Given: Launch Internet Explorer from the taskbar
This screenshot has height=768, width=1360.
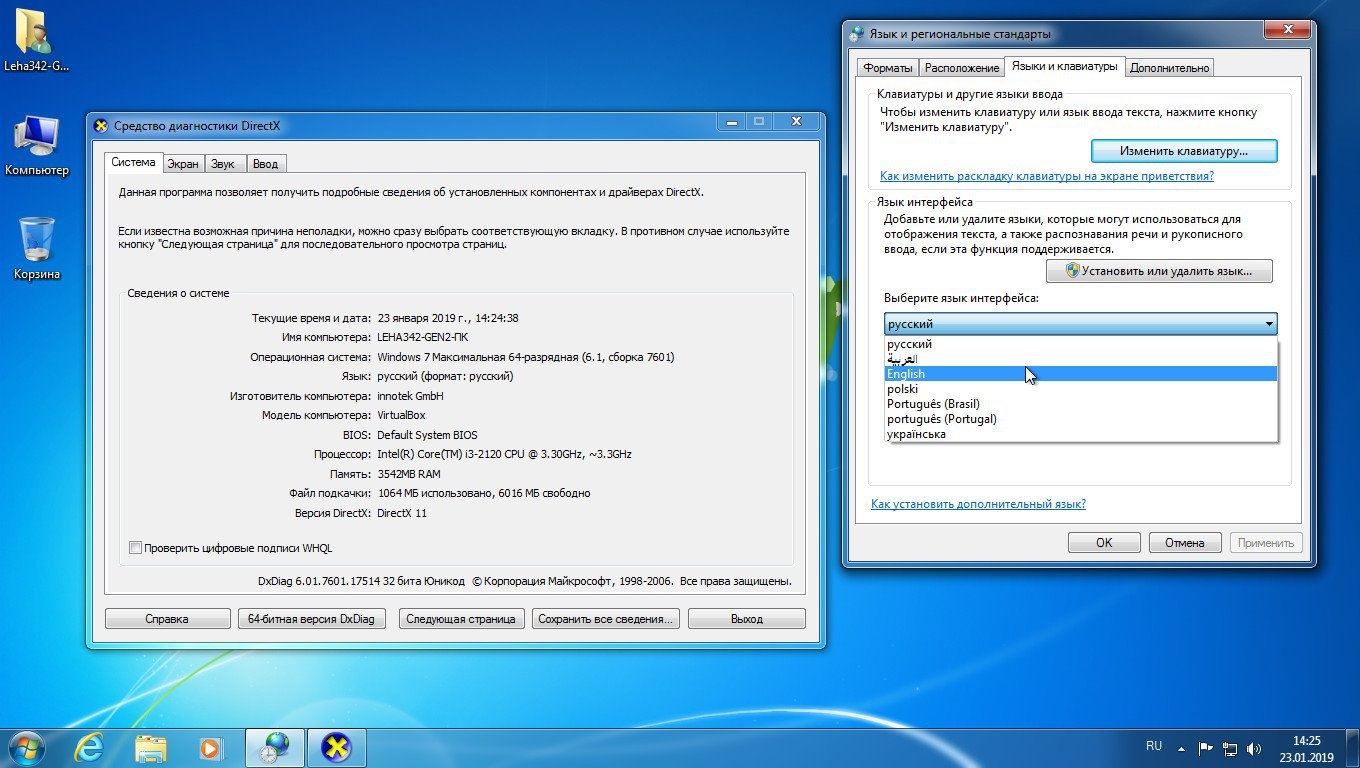Looking at the screenshot, I should pyautogui.click(x=89, y=748).
